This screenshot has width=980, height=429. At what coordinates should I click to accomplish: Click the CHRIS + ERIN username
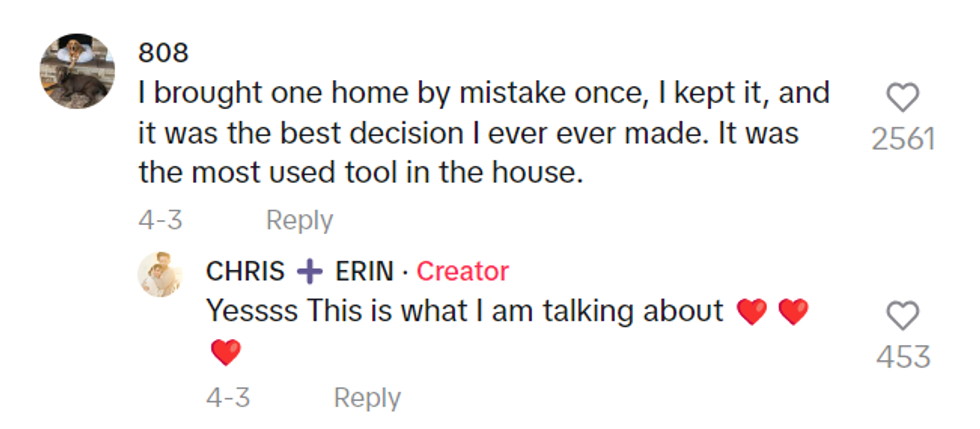point(300,271)
